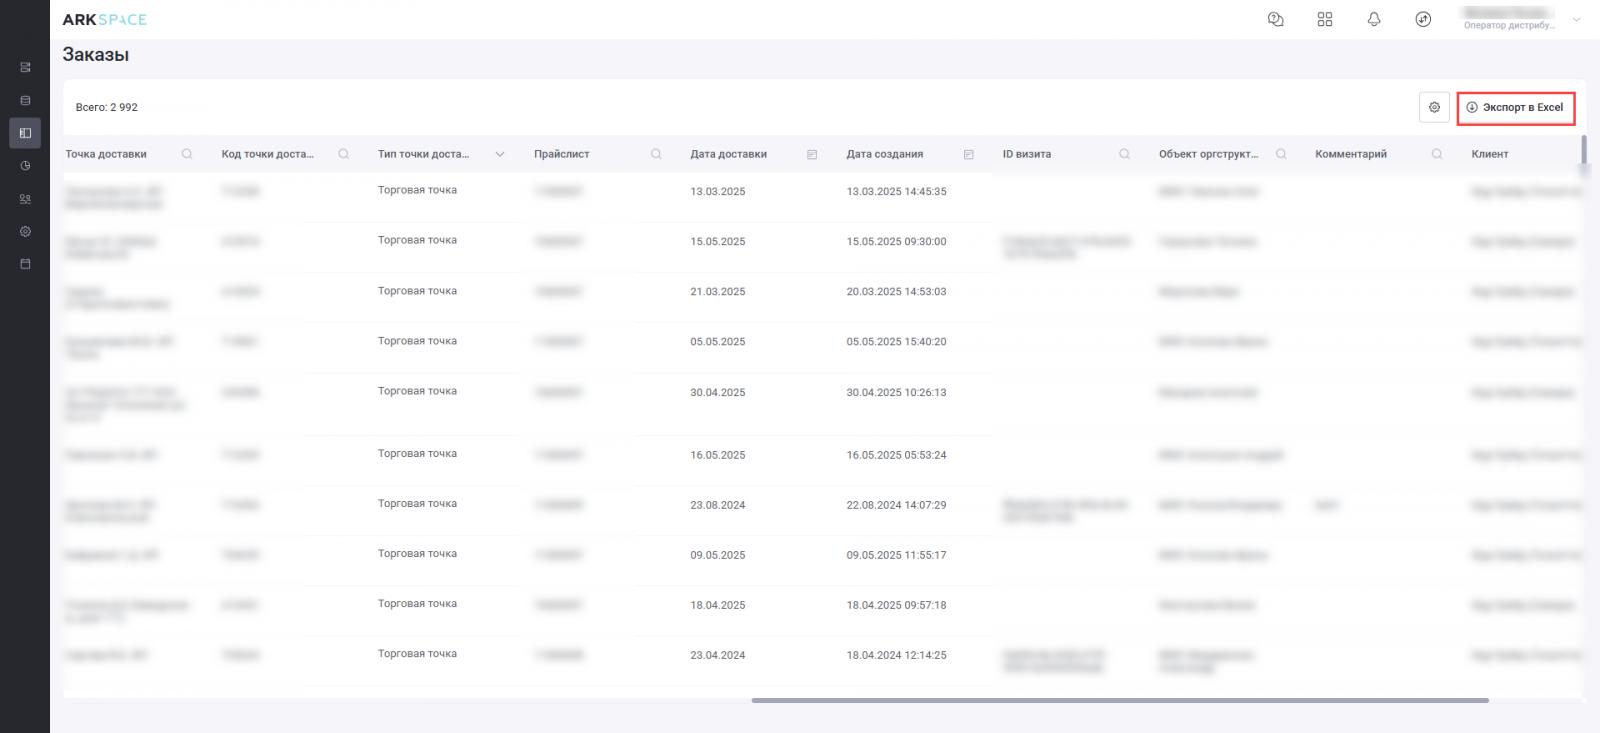
Task: Open the pie chart reports sidebar icon
Action: [x=25, y=166]
